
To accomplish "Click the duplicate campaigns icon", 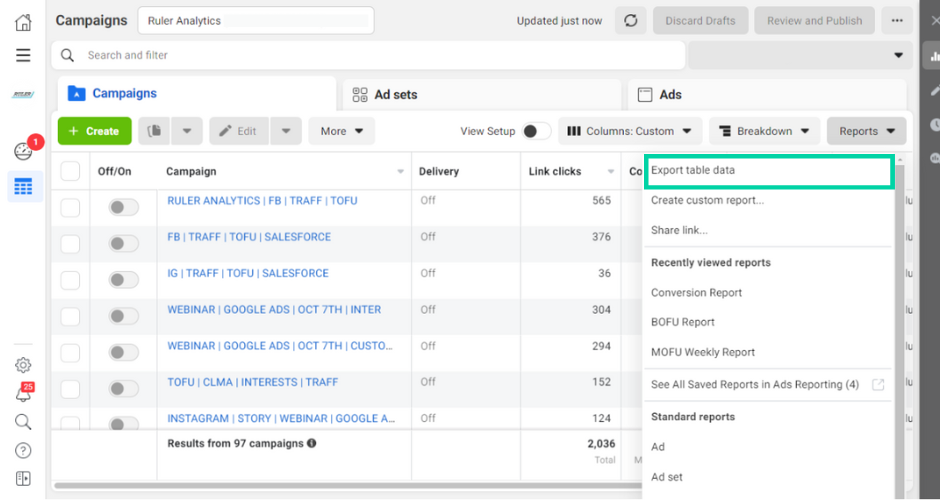I will [154, 131].
